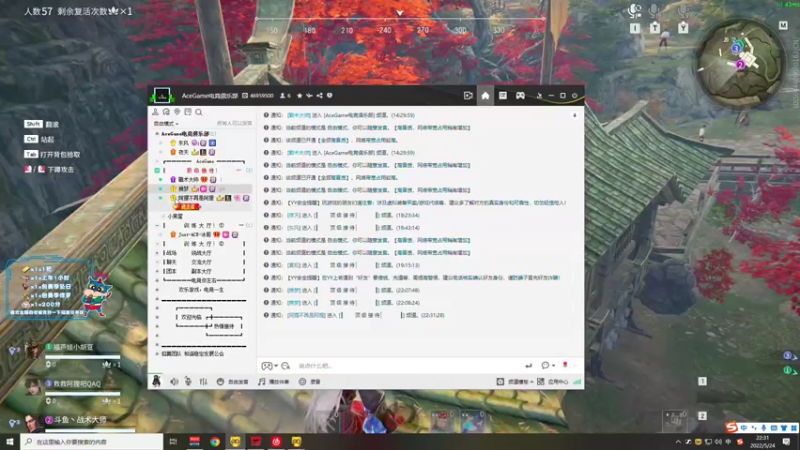Click the free speech button
The width and height of the screenshot is (800, 450).
click(x=233, y=382)
